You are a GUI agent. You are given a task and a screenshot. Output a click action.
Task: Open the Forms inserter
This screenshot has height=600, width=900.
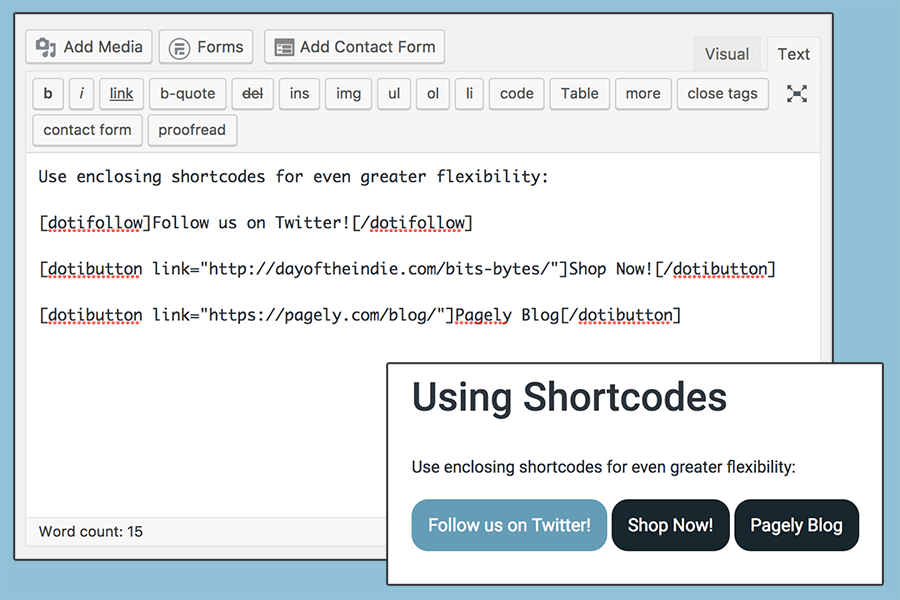(x=207, y=47)
